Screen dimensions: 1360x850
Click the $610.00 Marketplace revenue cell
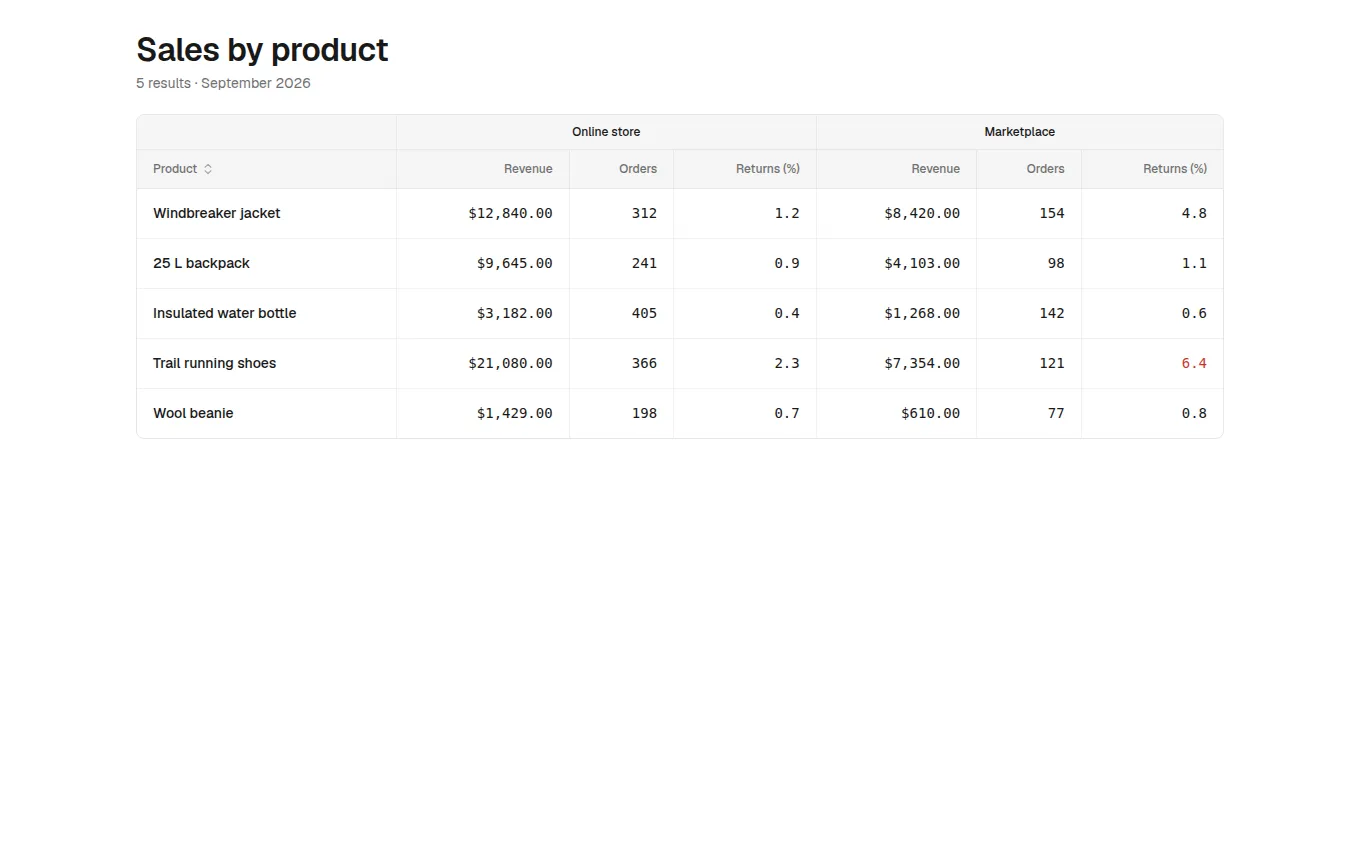[897, 413]
